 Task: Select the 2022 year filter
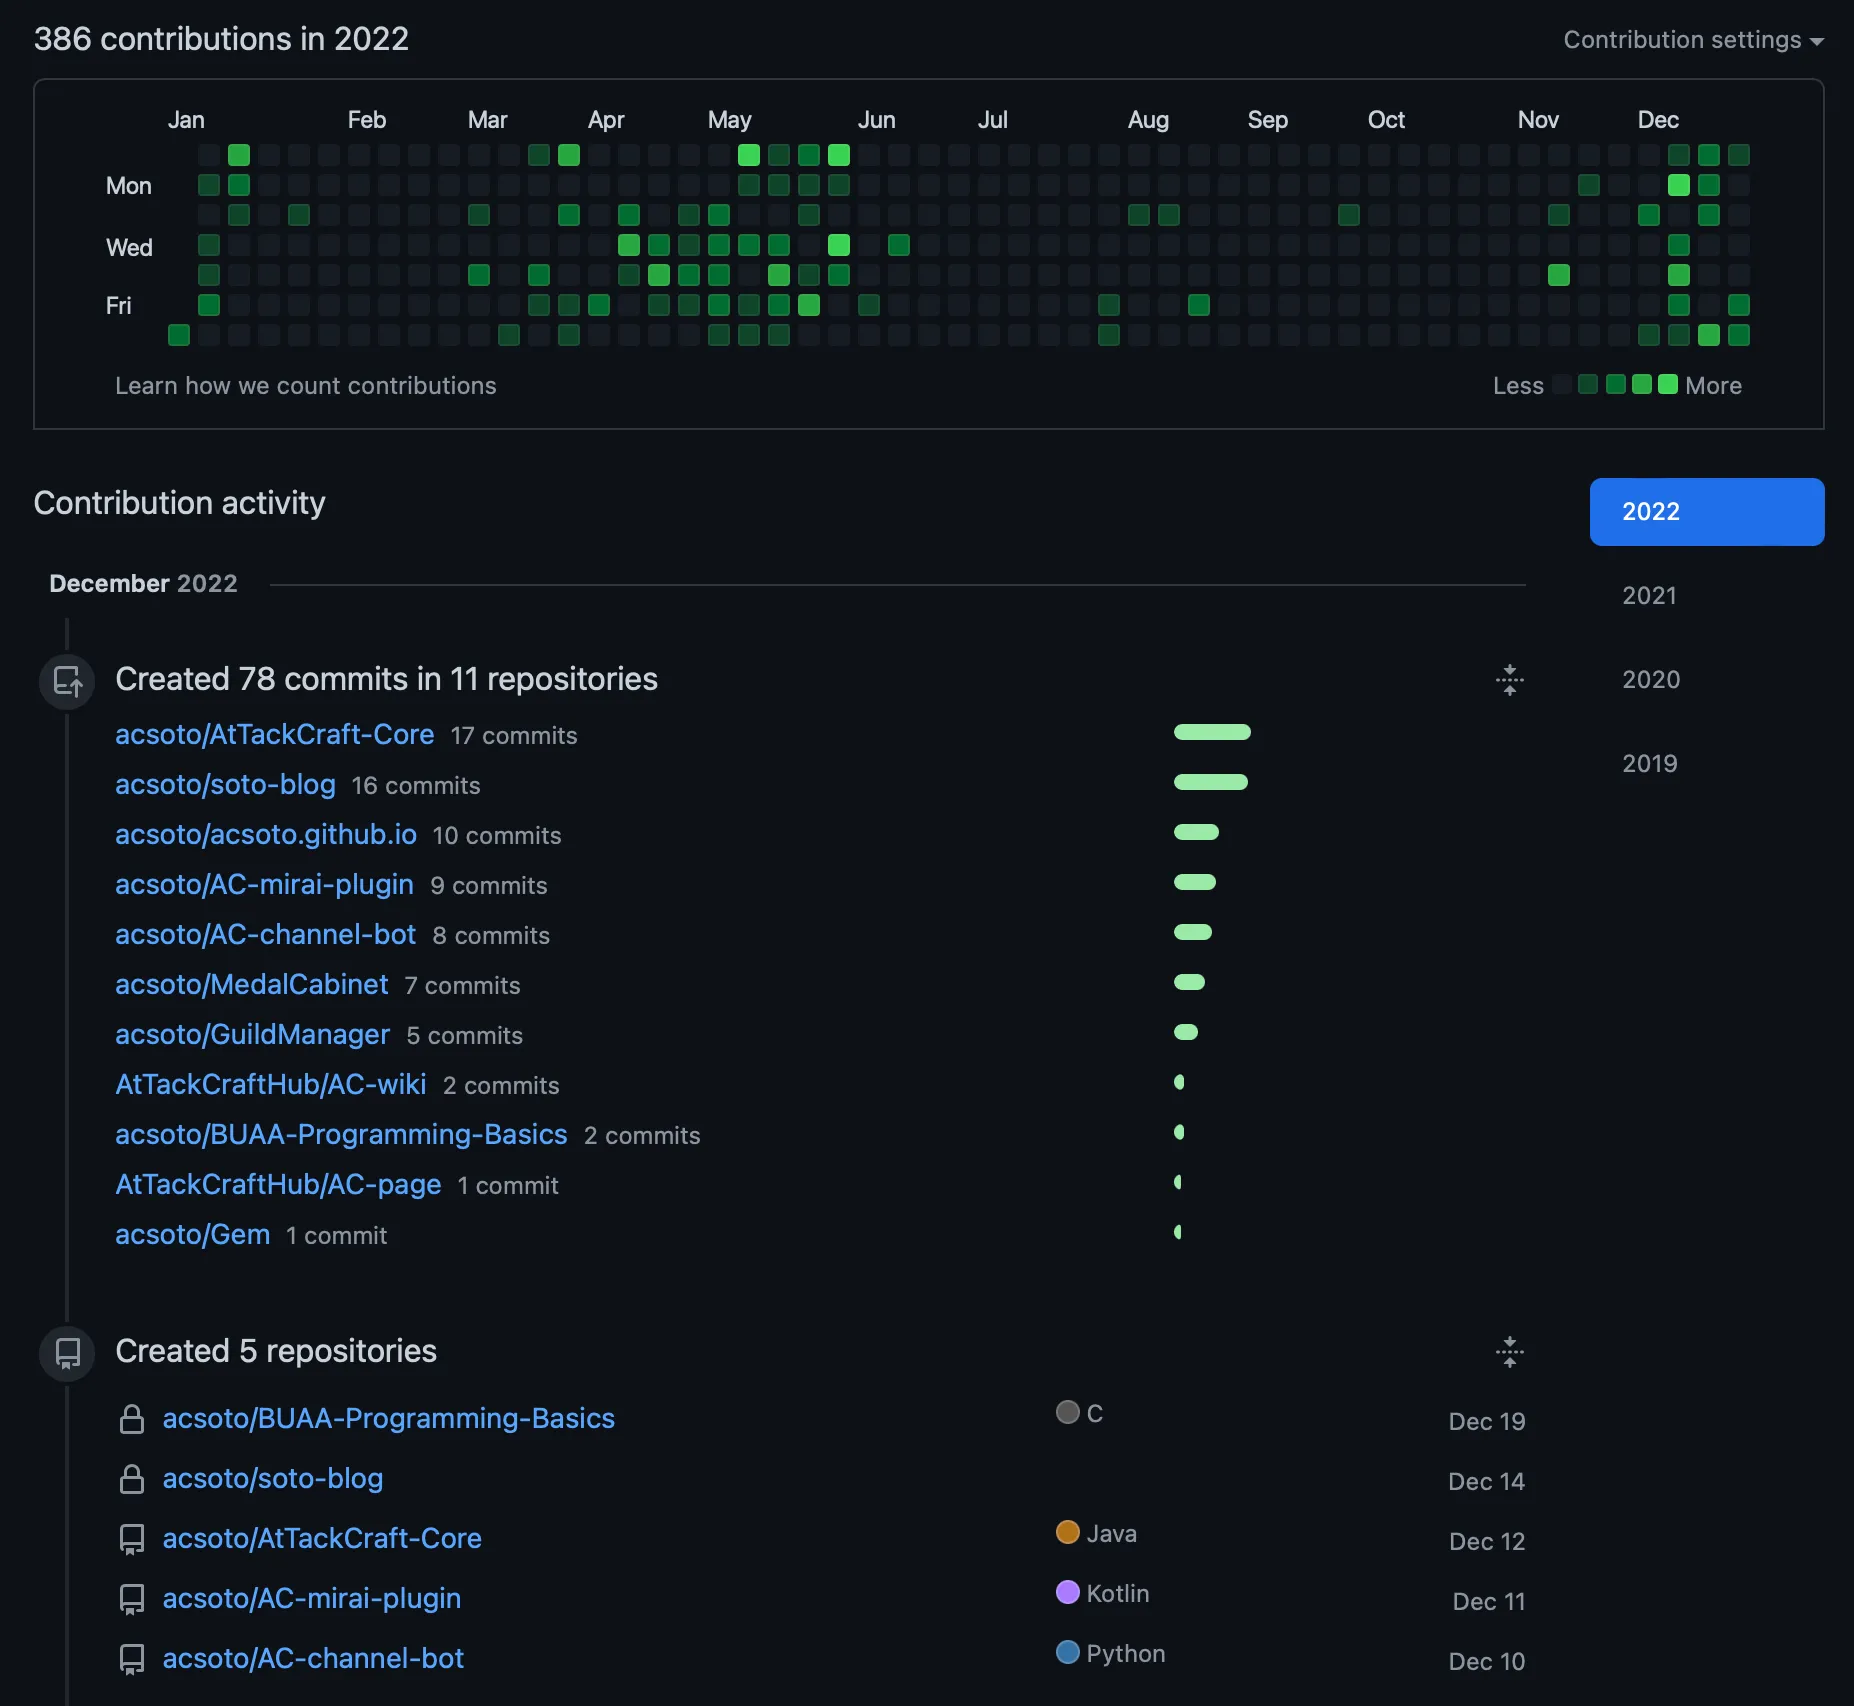point(1706,512)
